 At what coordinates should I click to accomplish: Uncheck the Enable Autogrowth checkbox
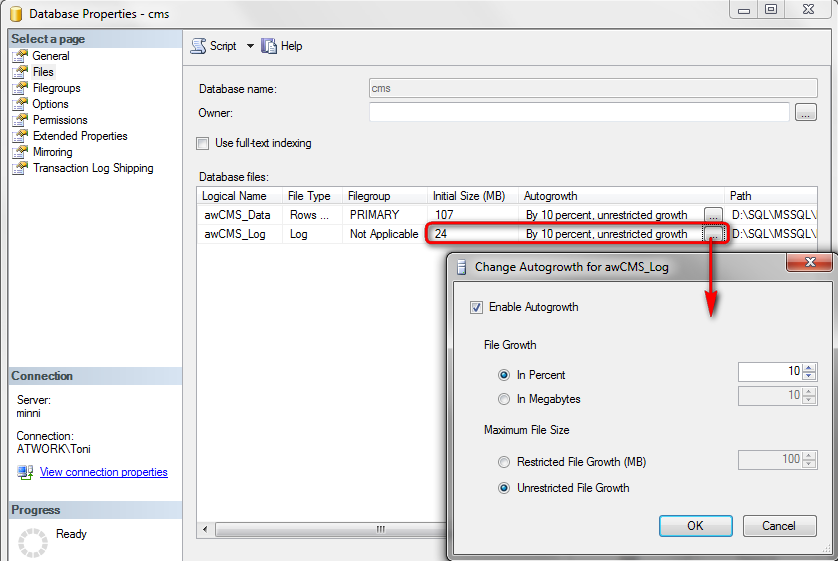tap(476, 307)
